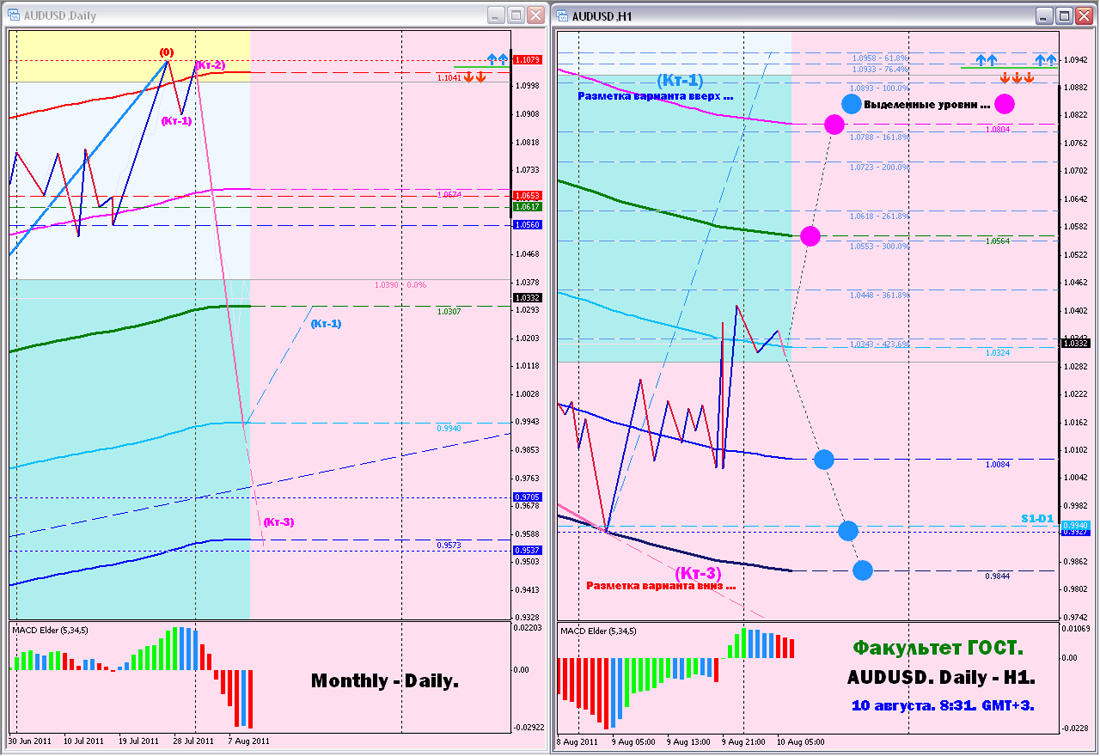Click the 1.0564 green level label
The height and width of the screenshot is (756, 1100).
click(x=998, y=241)
